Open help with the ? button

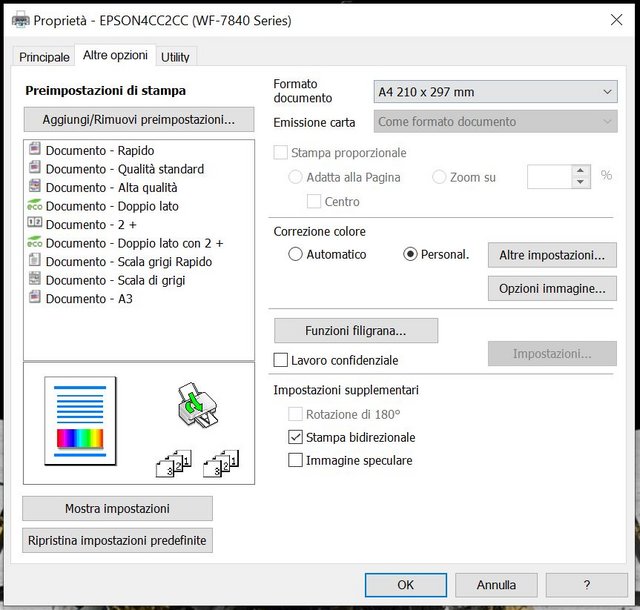(587, 585)
